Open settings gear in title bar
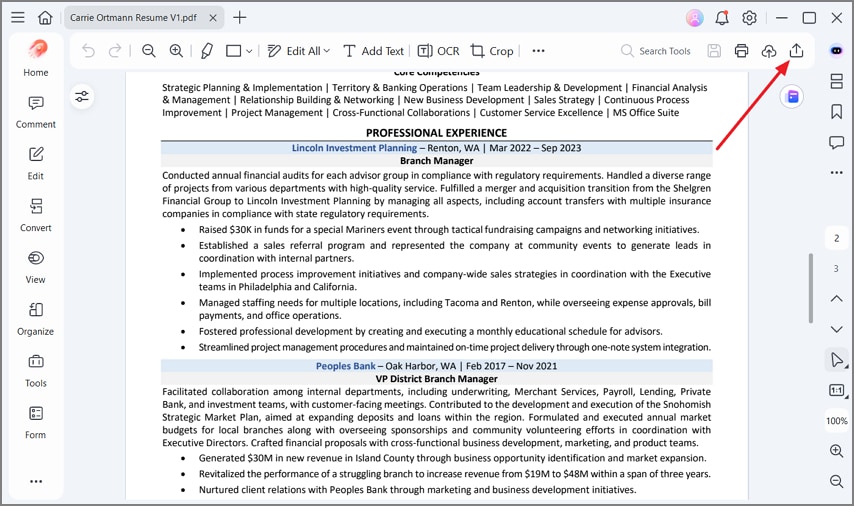Image resolution: width=854 pixels, height=506 pixels. click(x=749, y=18)
